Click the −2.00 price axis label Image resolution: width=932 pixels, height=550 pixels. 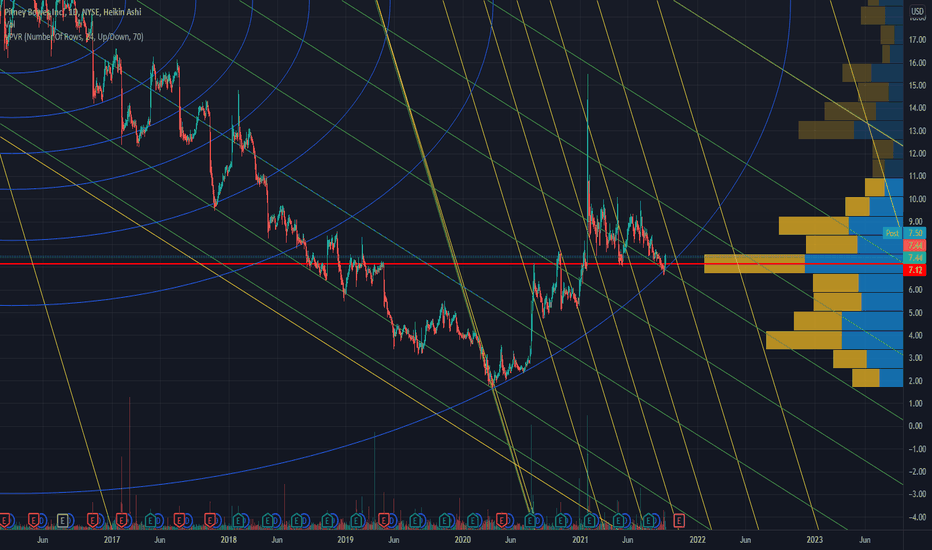point(916,472)
